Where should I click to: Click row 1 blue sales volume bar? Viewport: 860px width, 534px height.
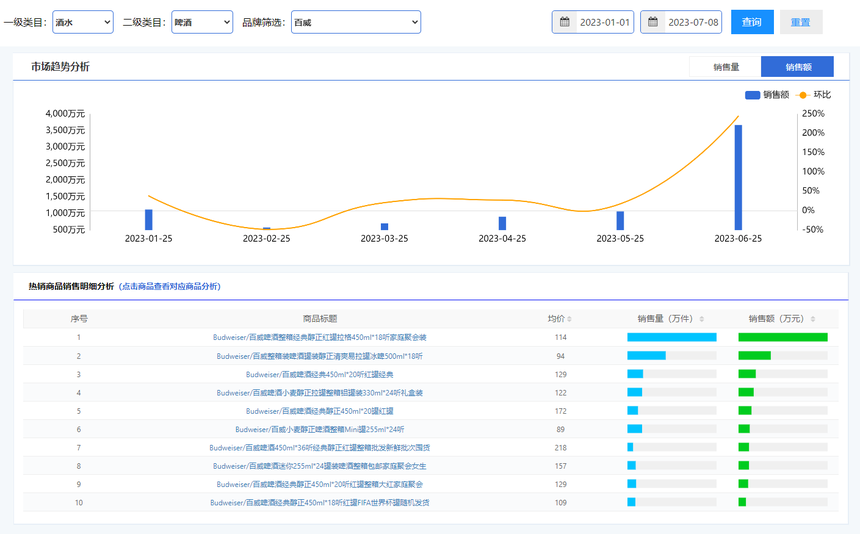click(672, 337)
